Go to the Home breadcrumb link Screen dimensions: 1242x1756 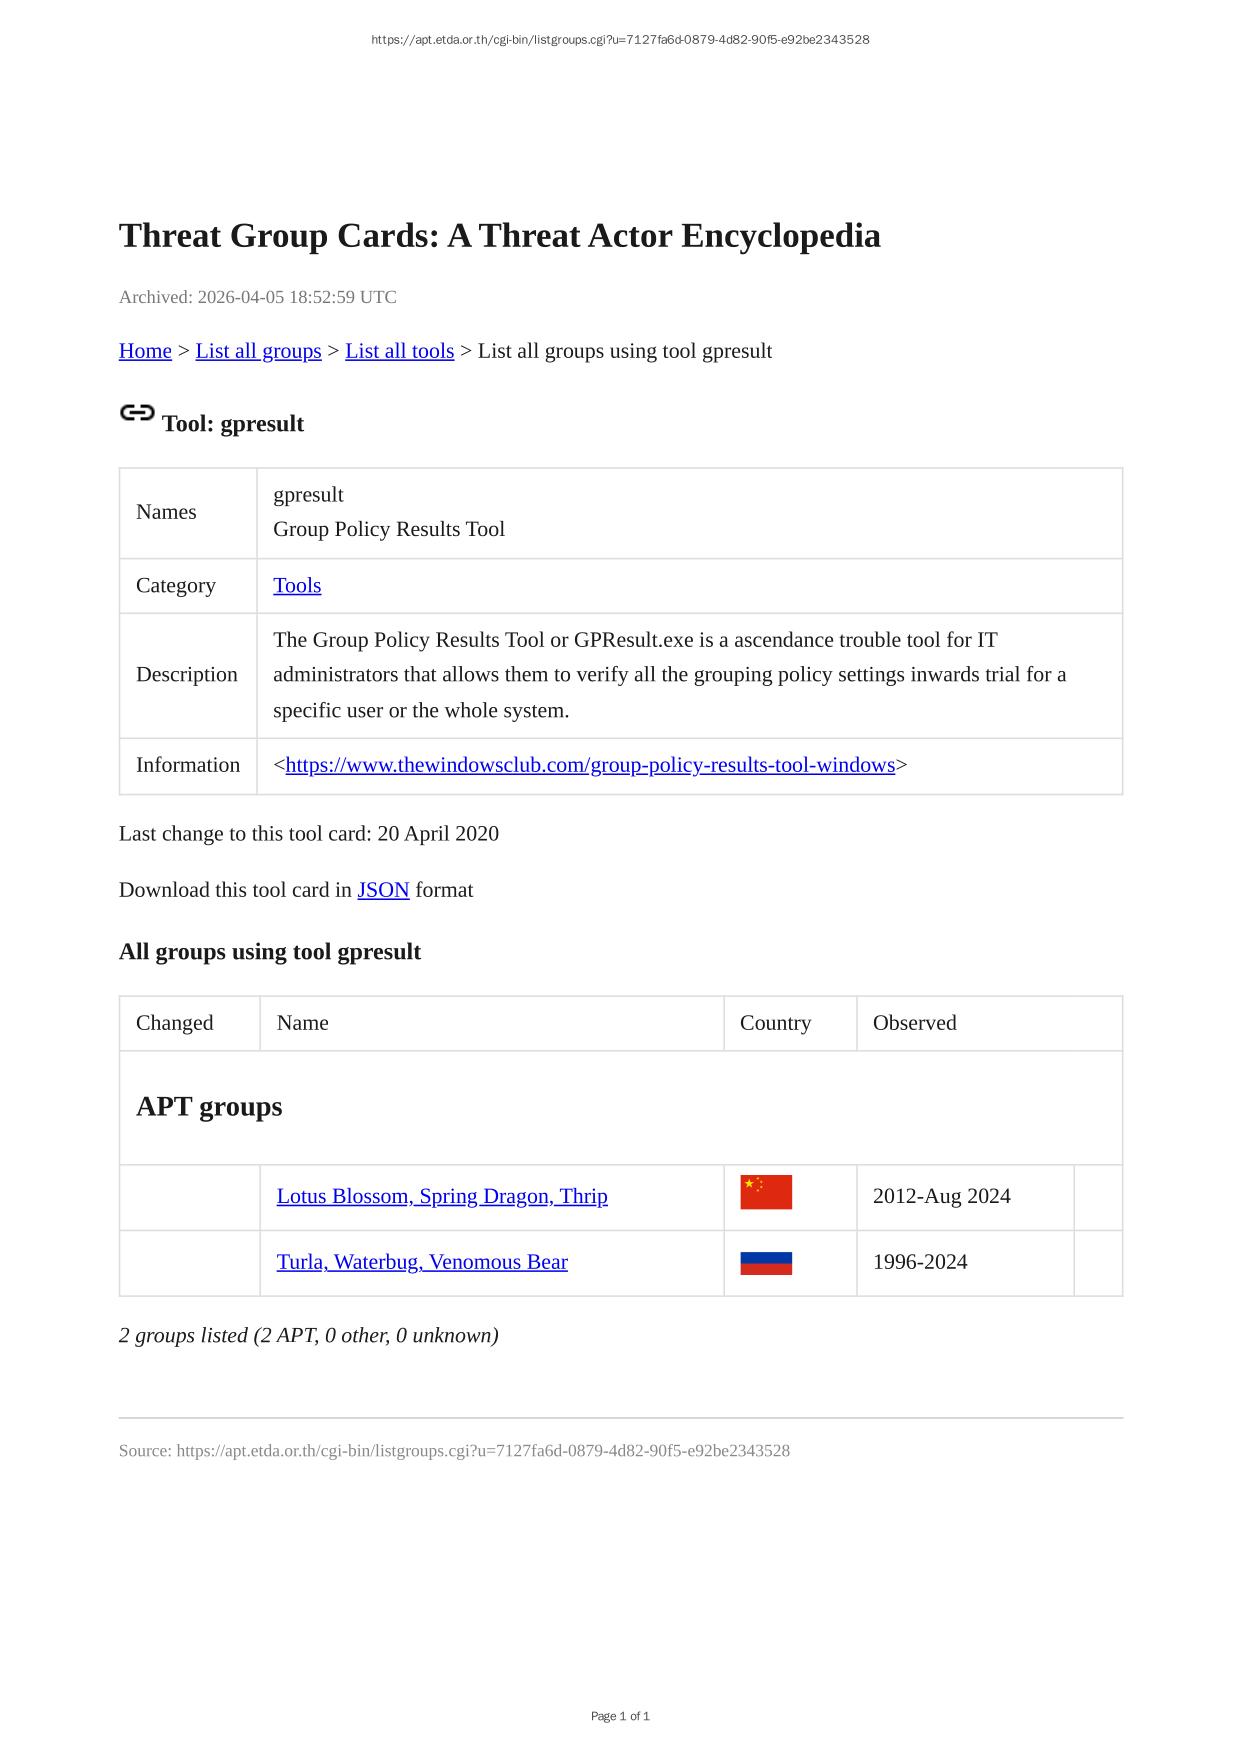point(145,351)
